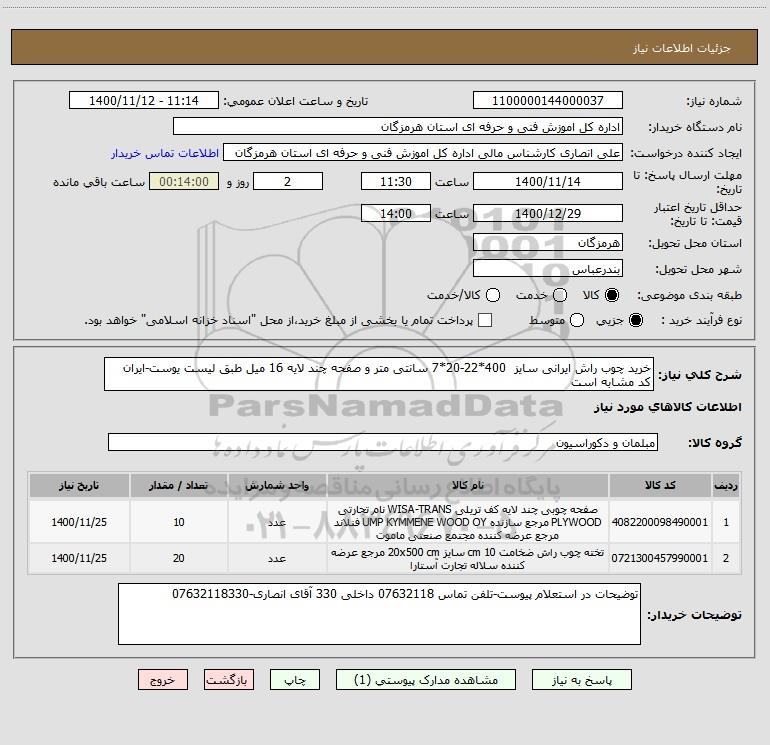Click the کد کالا column header
This screenshot has height=745, width=770.
[x=660, y=486]
